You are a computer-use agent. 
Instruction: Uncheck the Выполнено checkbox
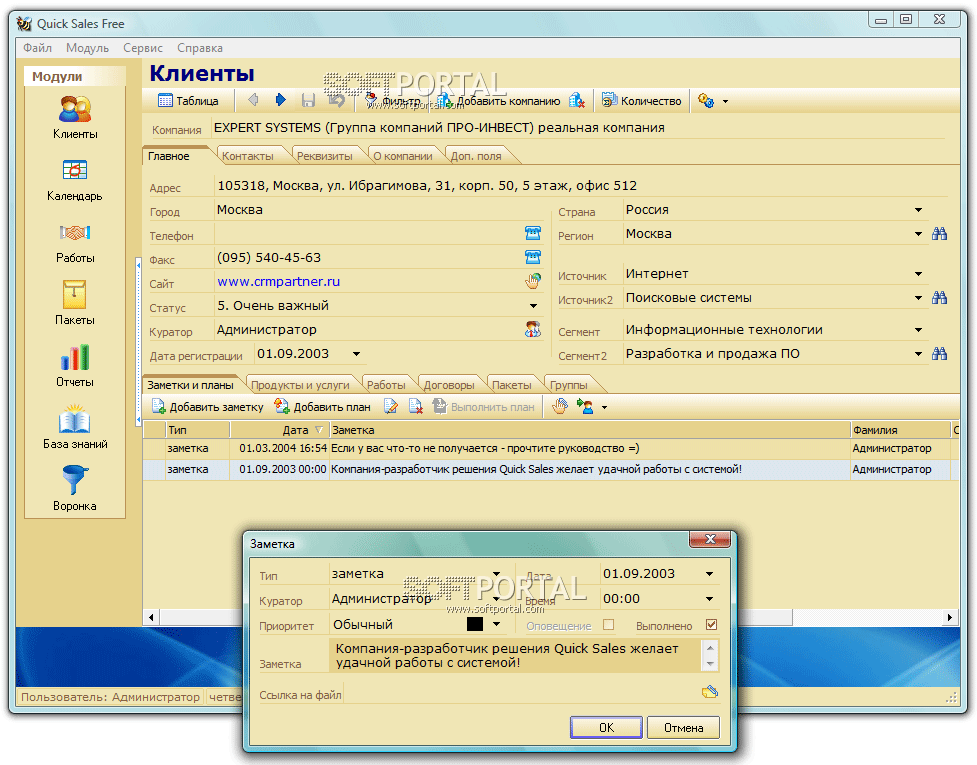(x=712, y=624)
